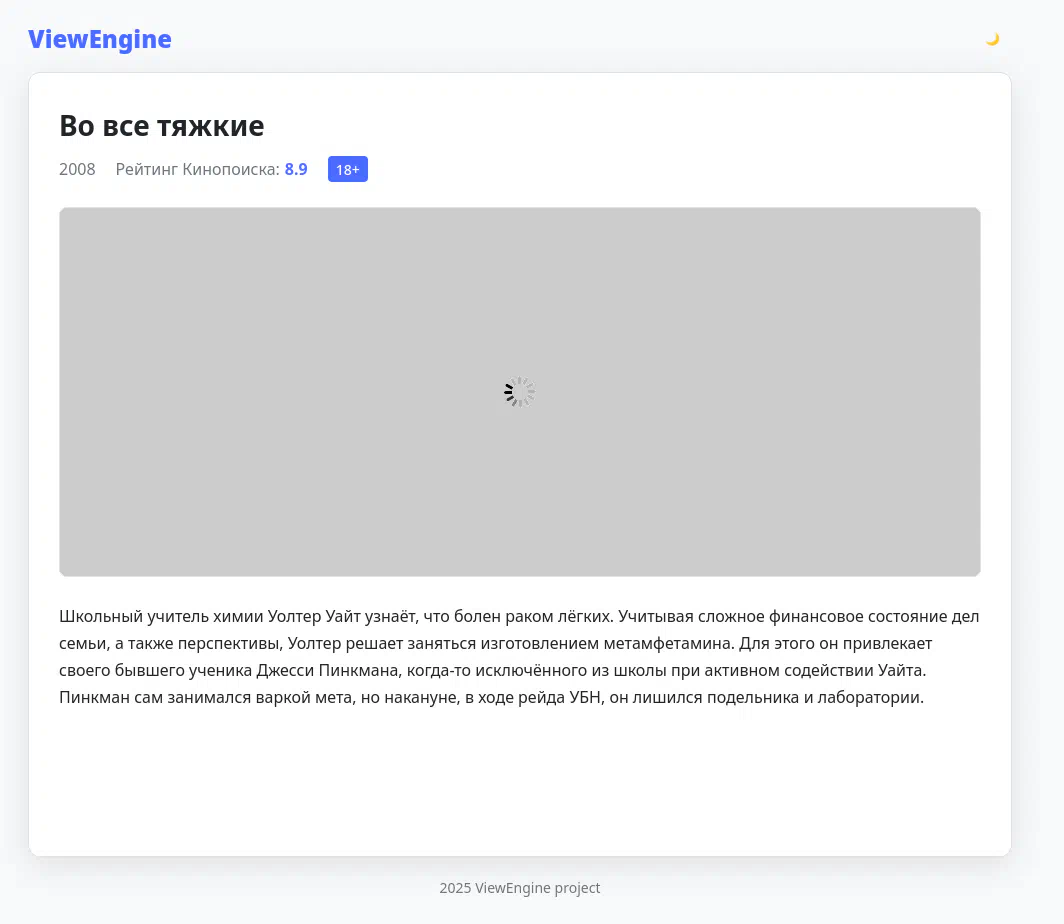1064x924 pixels.
Task: Click the loading spinner in the player
Action: click(x=519, y=392)
